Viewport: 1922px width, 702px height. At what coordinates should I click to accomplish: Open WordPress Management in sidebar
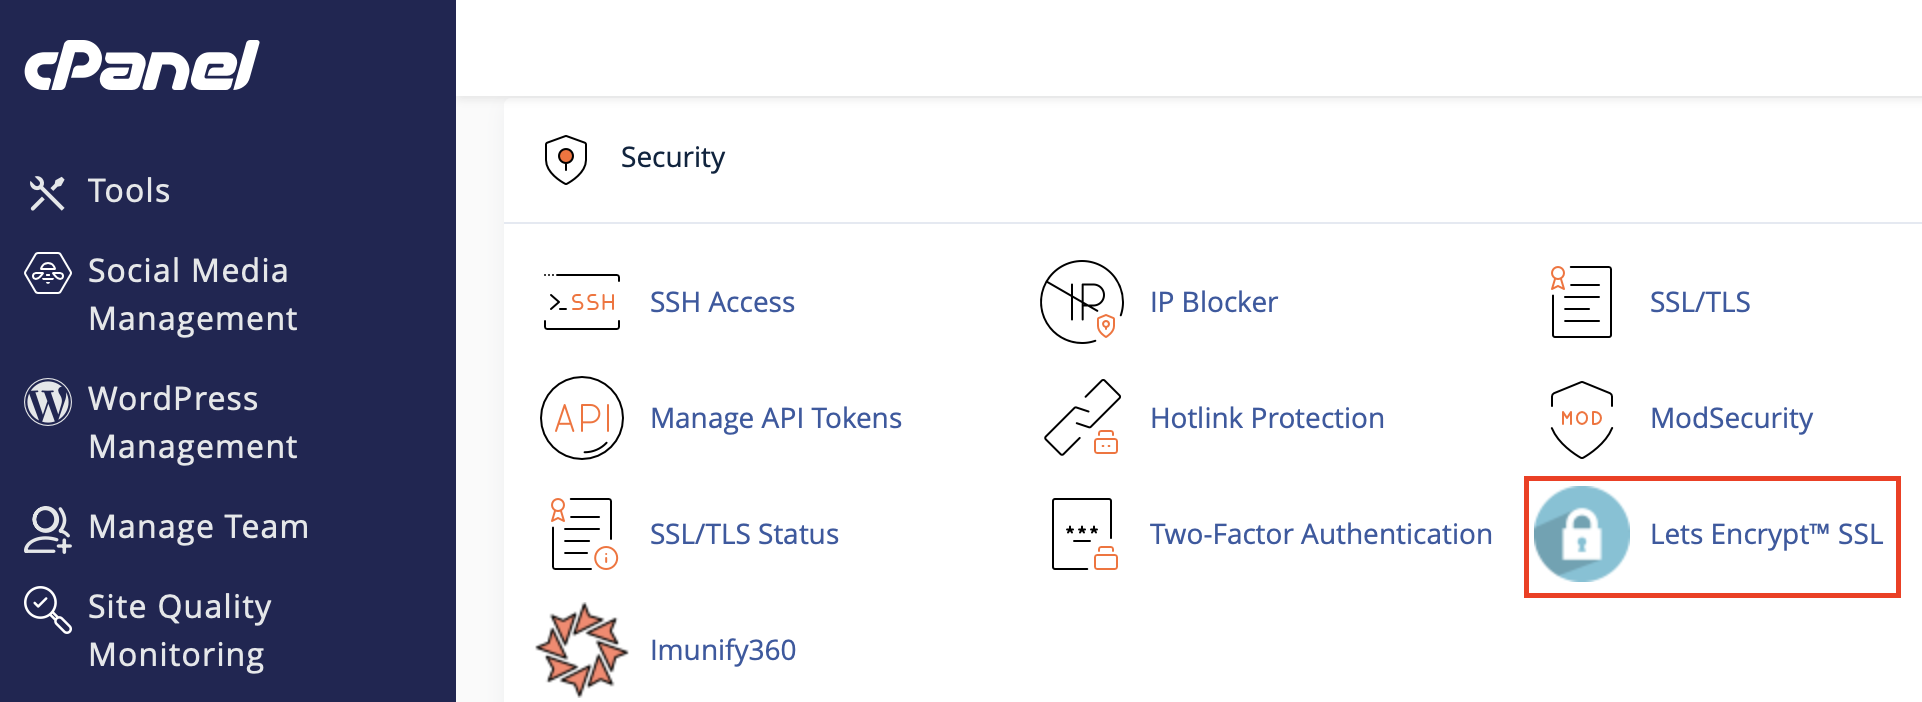(192, 423)
